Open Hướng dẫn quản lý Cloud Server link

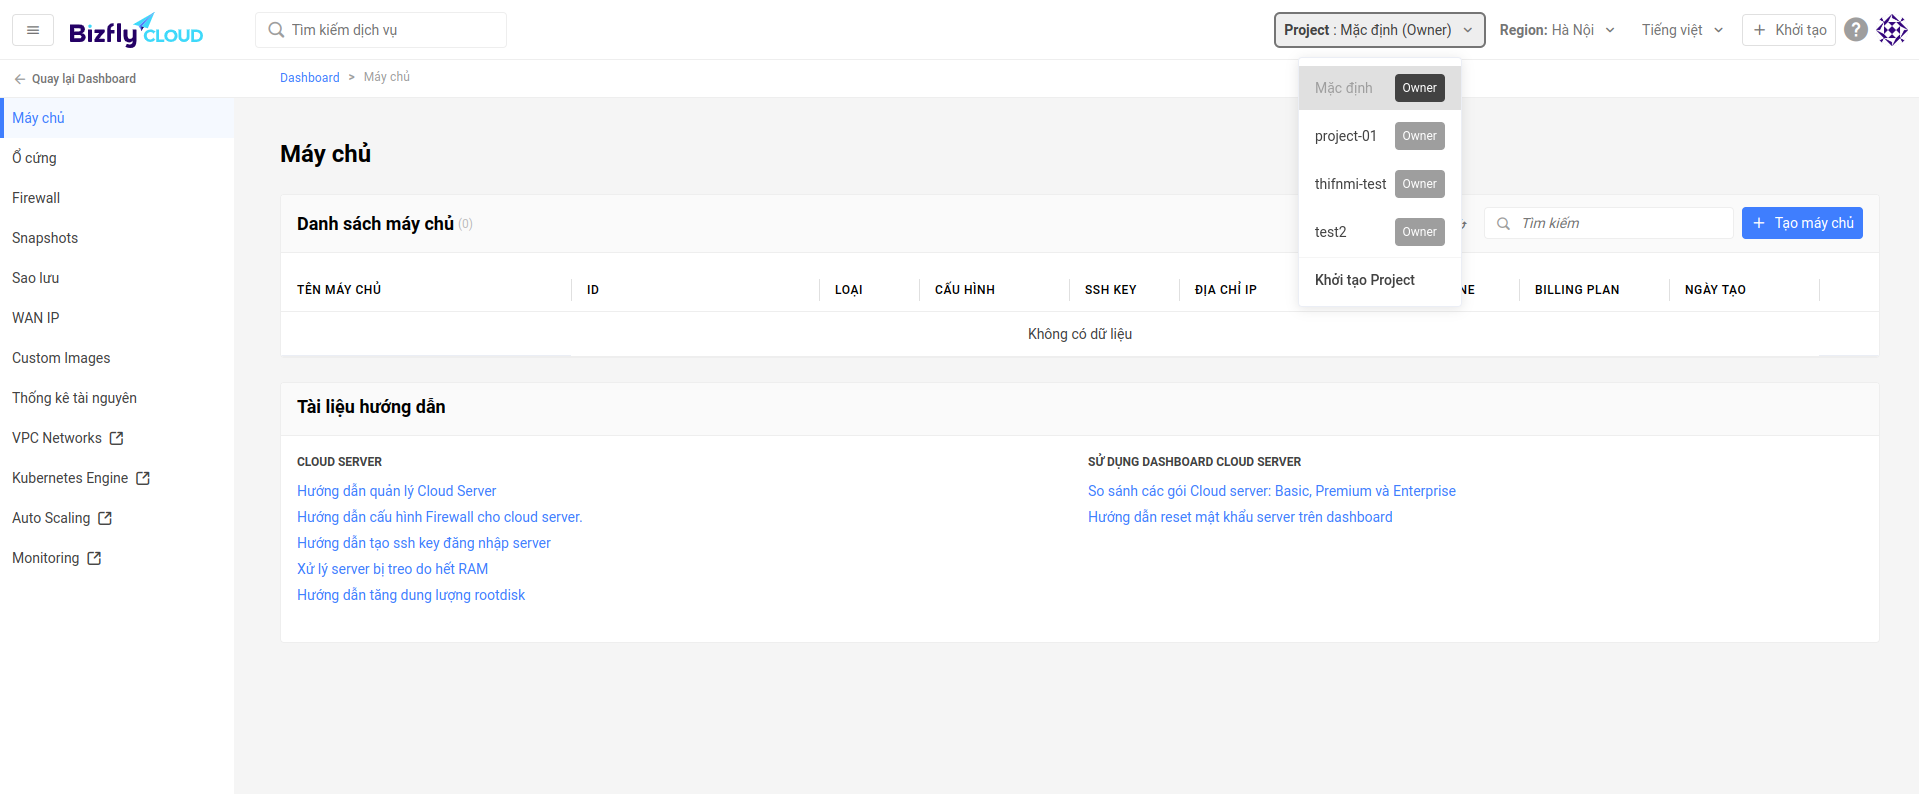point(396,491)
